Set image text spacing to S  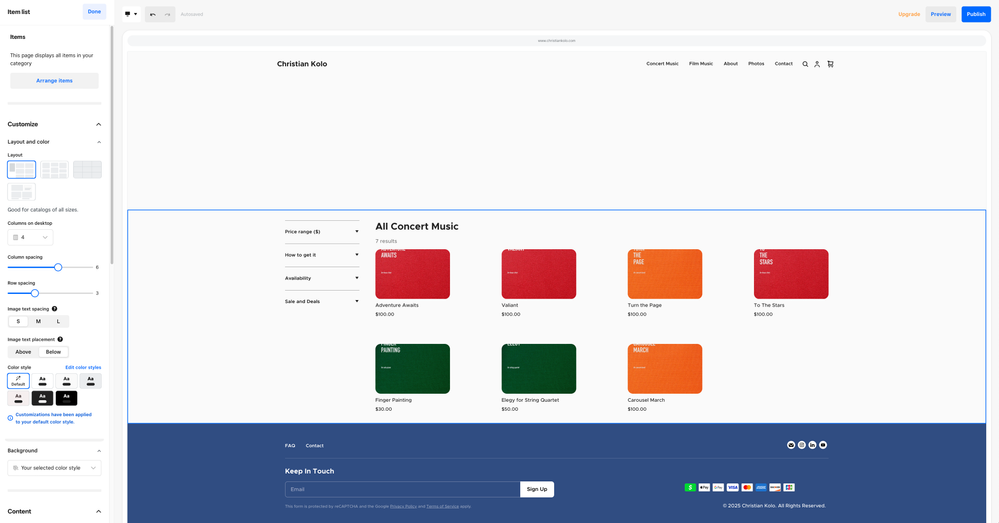click(18, 321)
